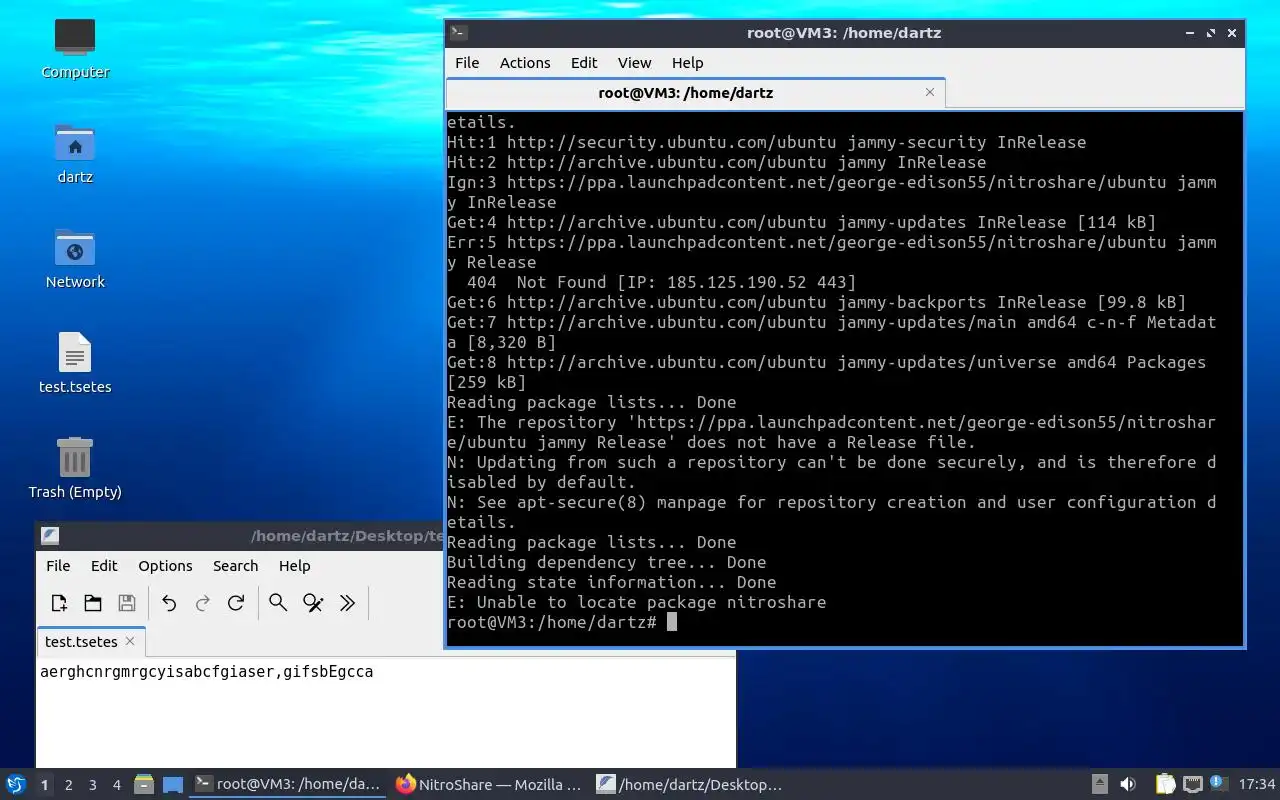
Task: Activate the /home/dartz/Desktop FeatherPad taskbar button
Action: click(690, 785)
